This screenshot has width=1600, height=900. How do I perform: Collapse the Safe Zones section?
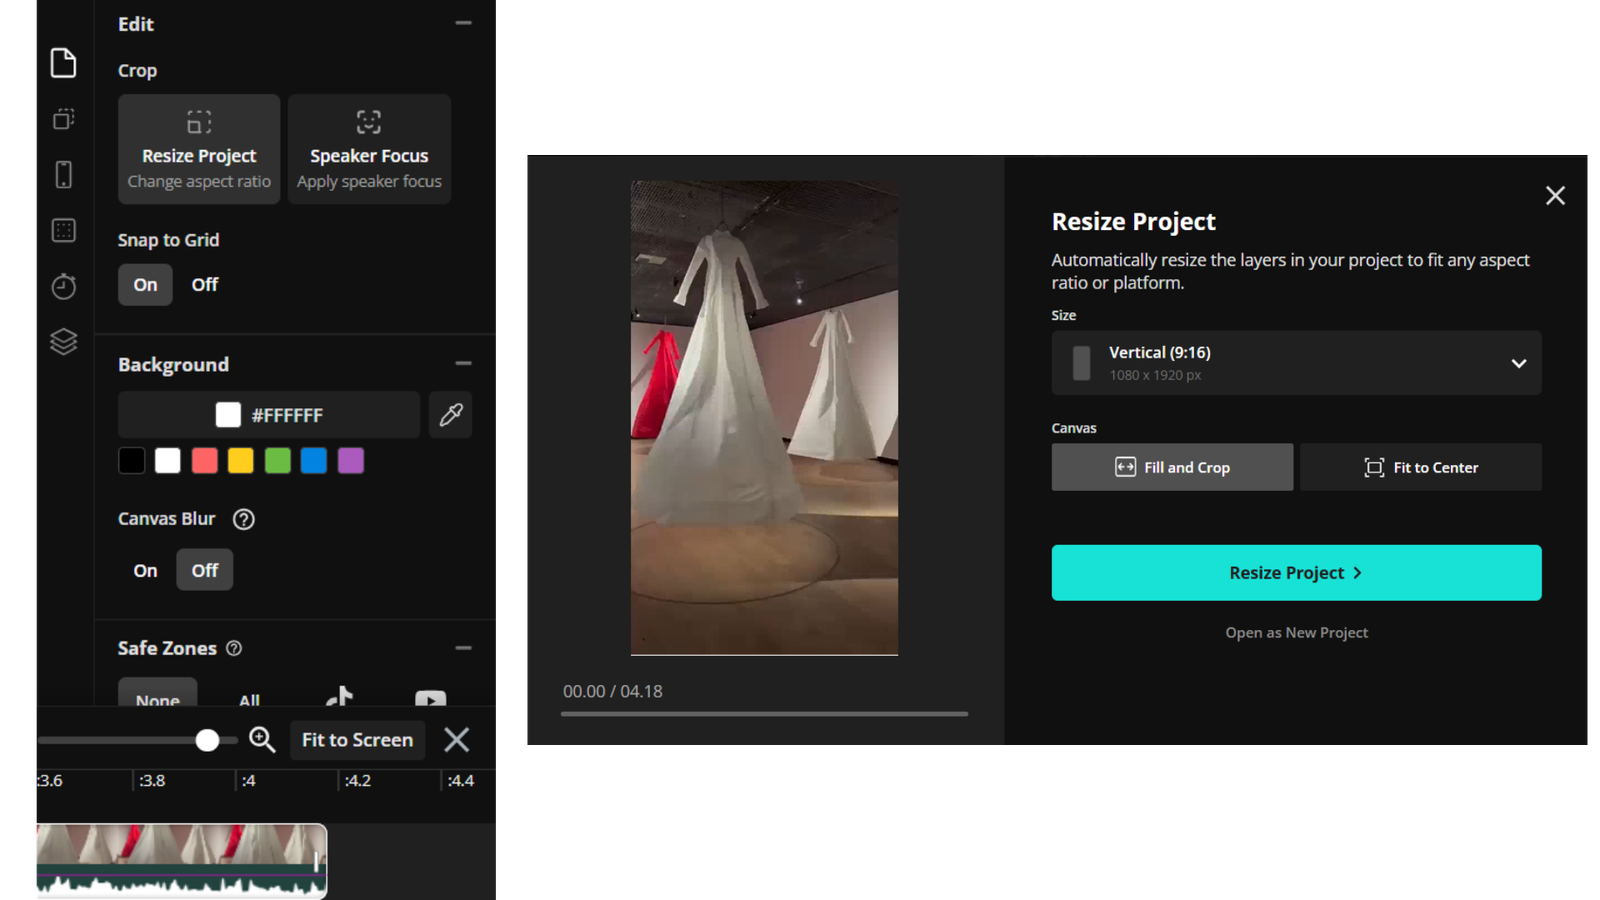click(x=463, y=647)
